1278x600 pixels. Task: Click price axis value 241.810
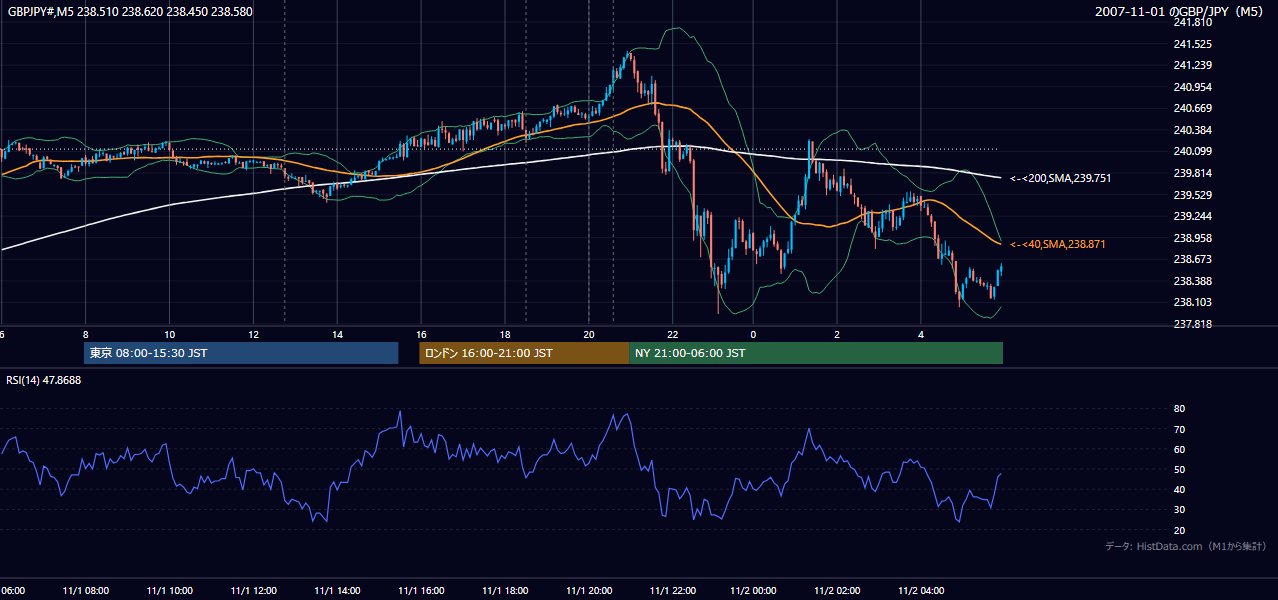click(1192, 22)
